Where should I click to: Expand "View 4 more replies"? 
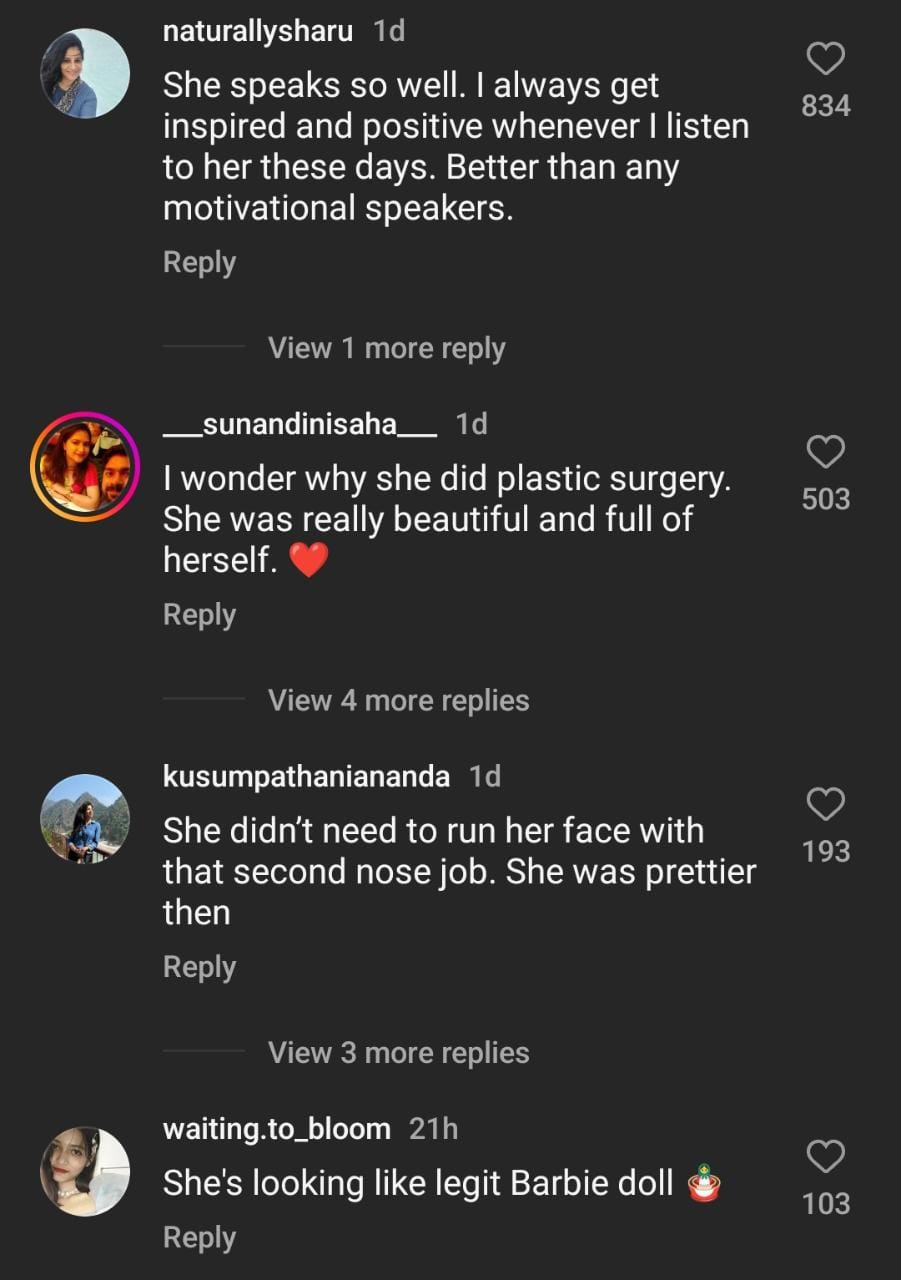398,700
